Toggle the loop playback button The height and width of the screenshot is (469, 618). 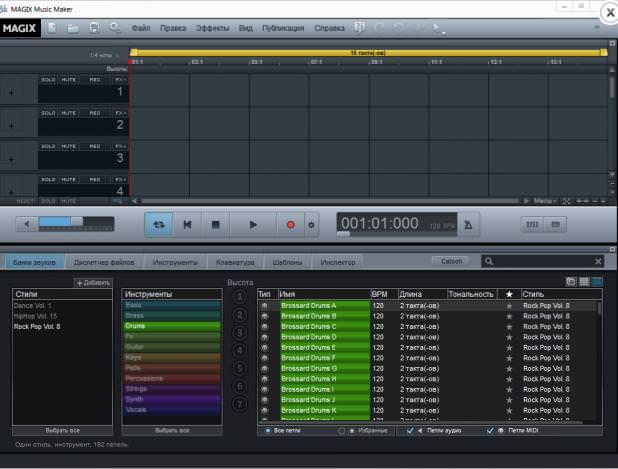click(159, 225)
